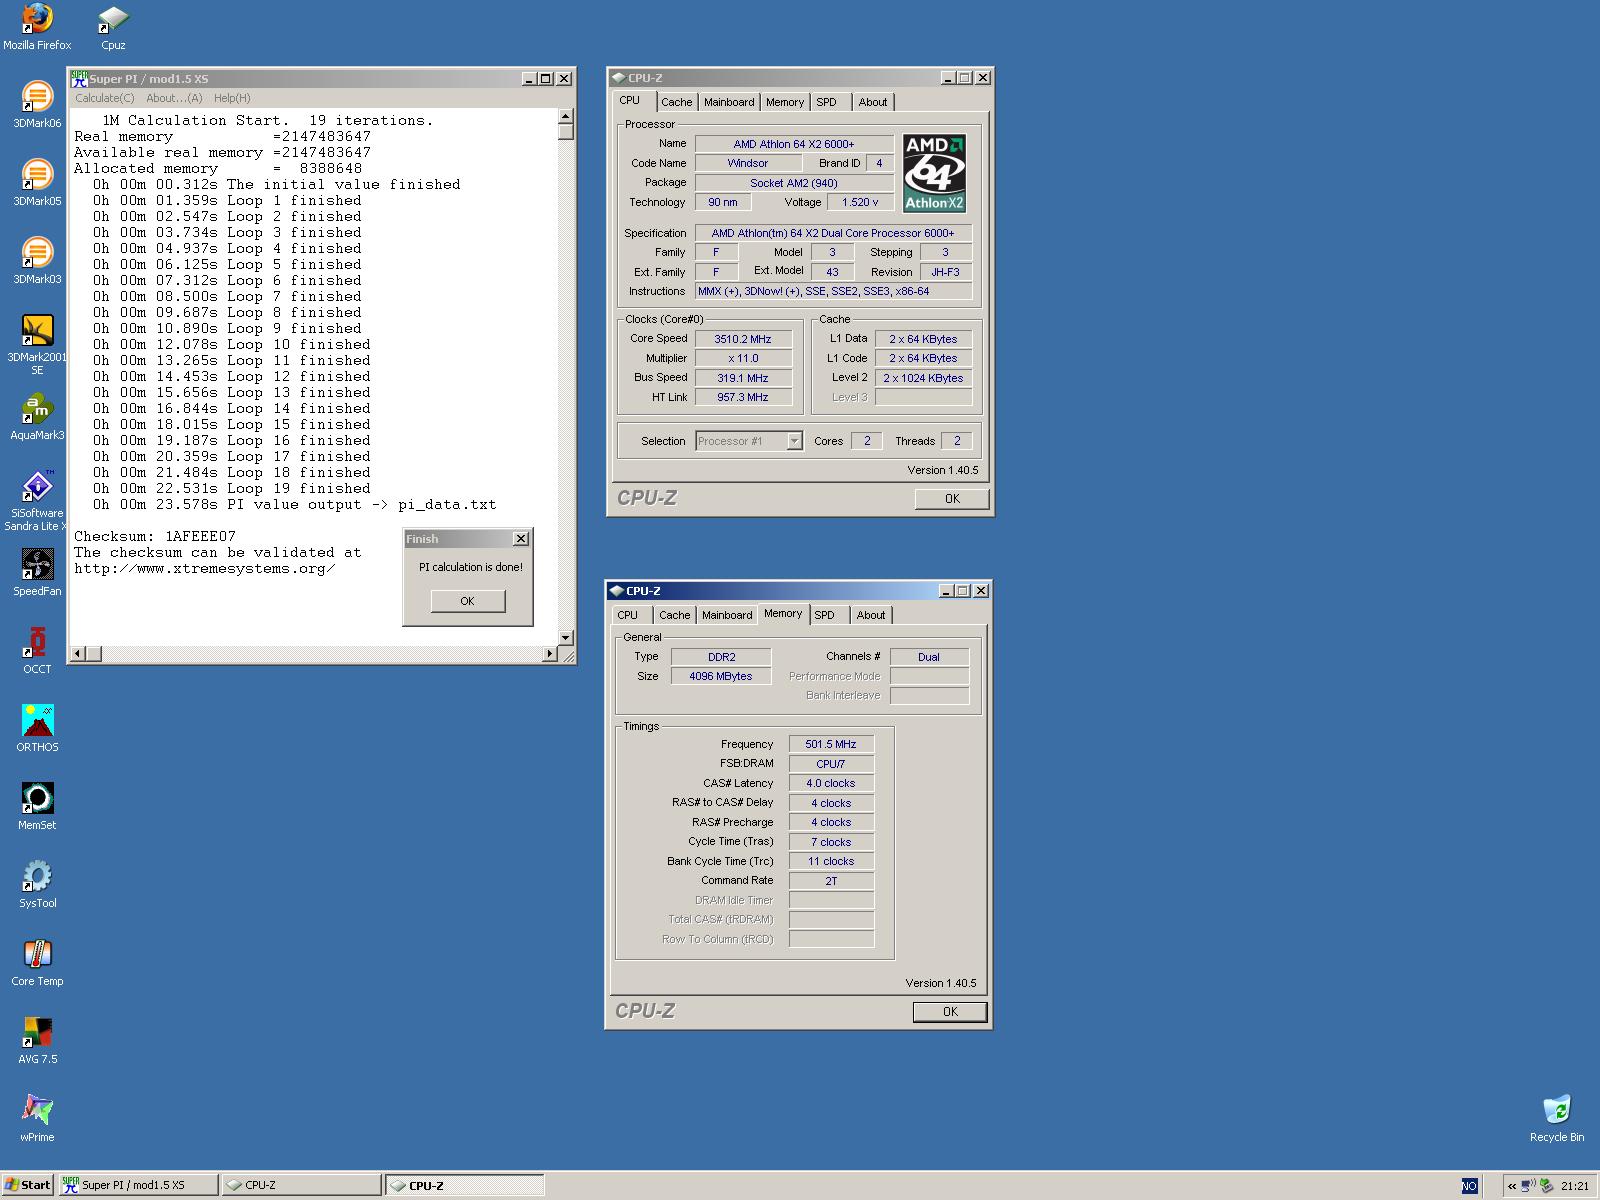This screenshot has height=1200, width=1600.
Task: Click the Start button
Action: tap(27, 1185)
